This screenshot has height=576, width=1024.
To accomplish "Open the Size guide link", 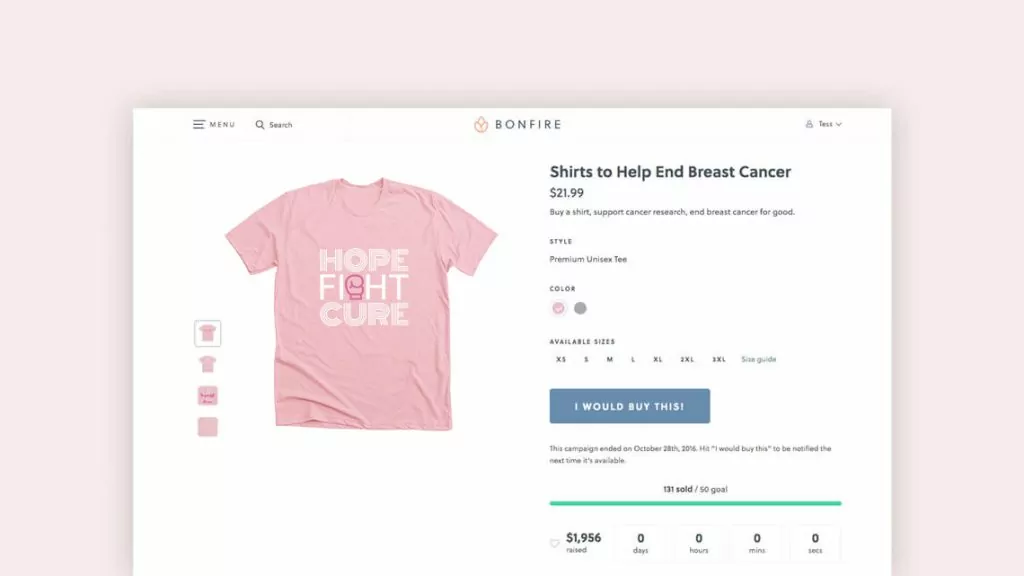I will [x=758, y=359].
